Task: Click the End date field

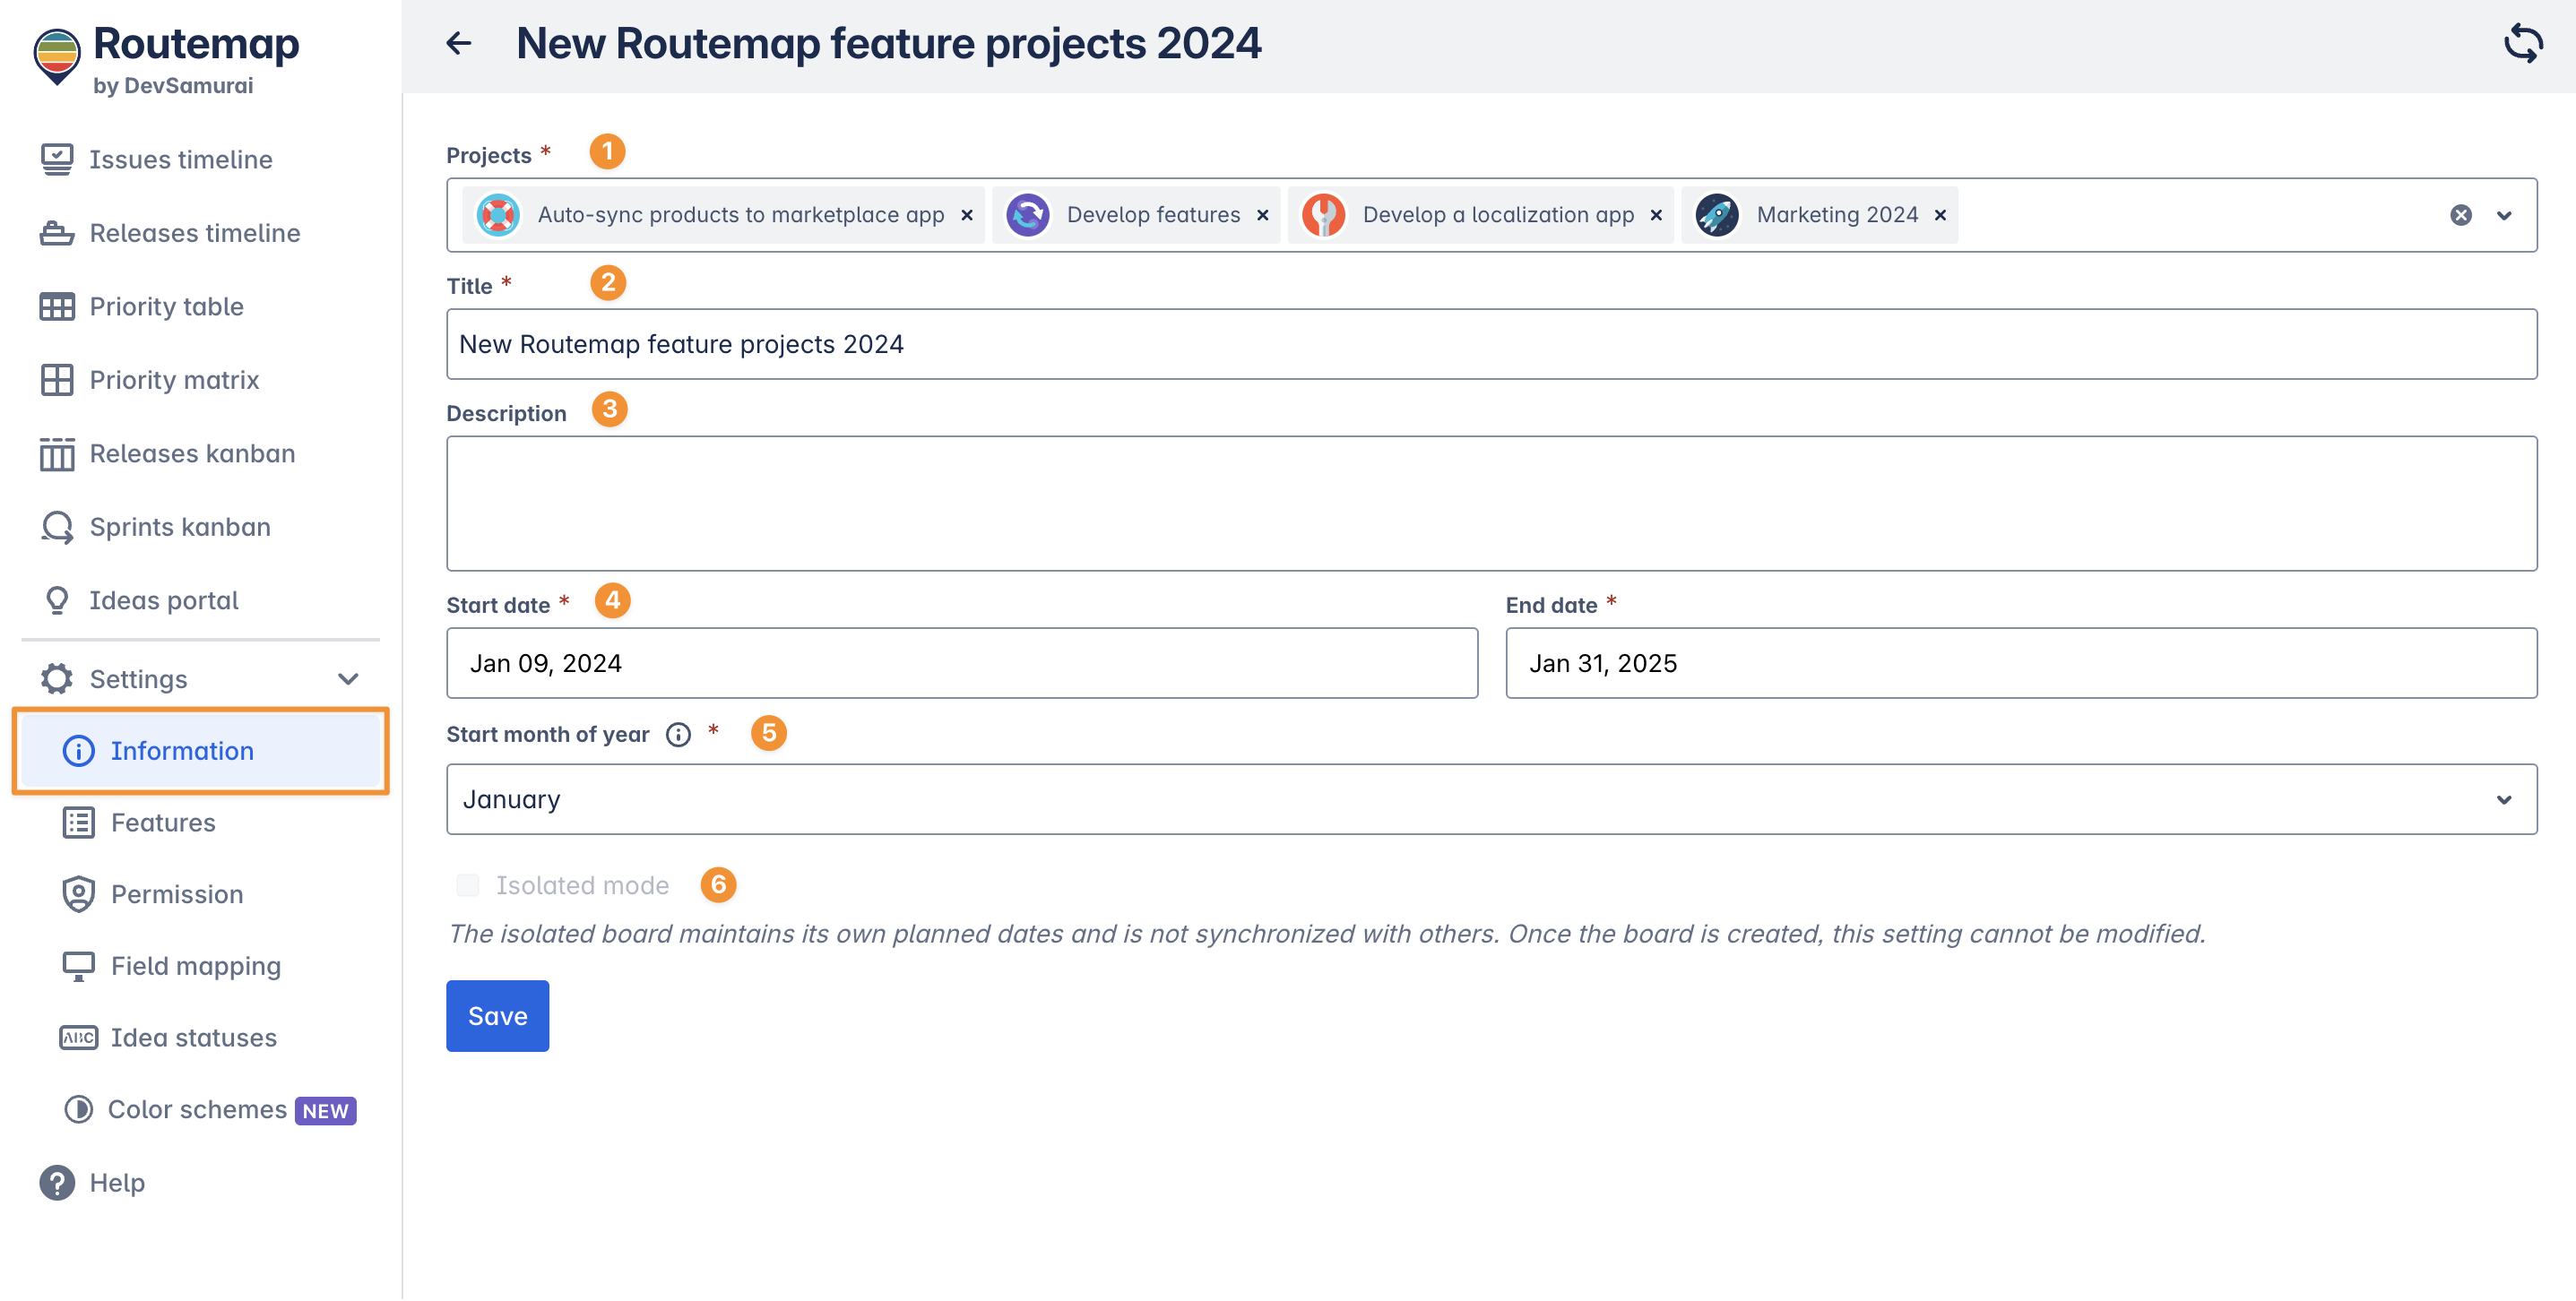Action: [2020, 663]
